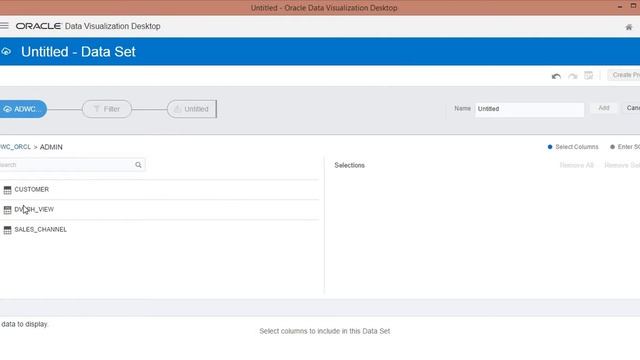Maximize the application window
Image resolution: width=640 pixels, height=360 pixels.
click(633, 6)
